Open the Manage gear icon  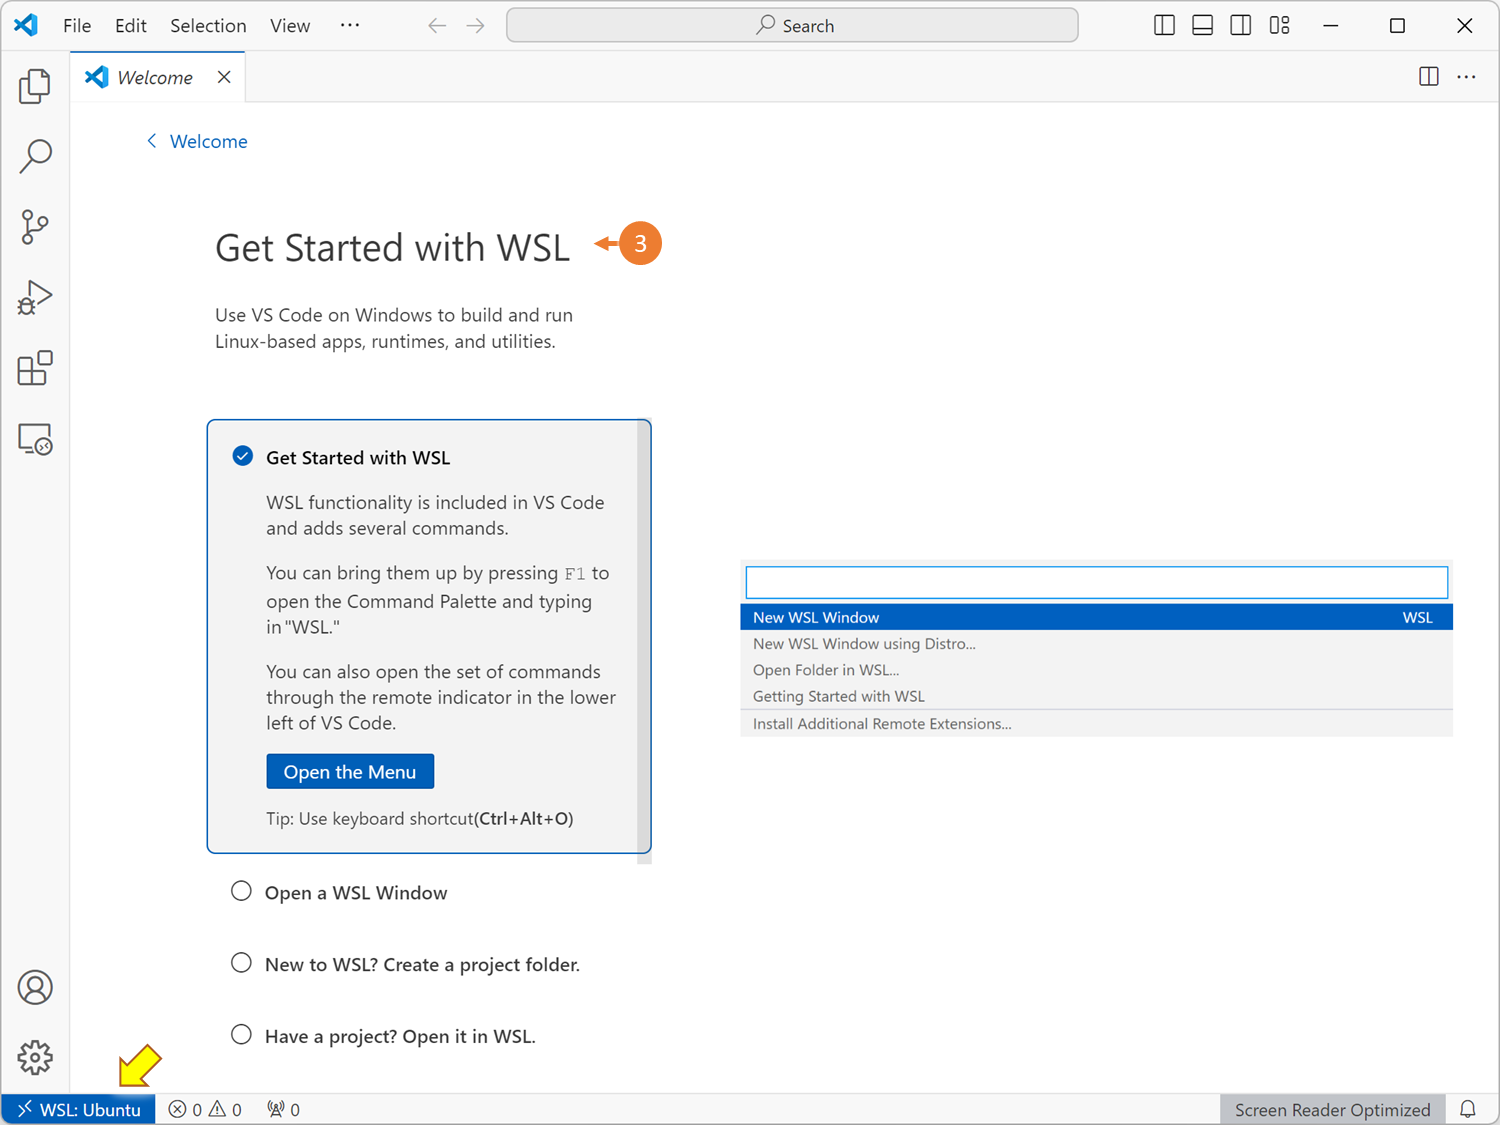coord(35,1057)
